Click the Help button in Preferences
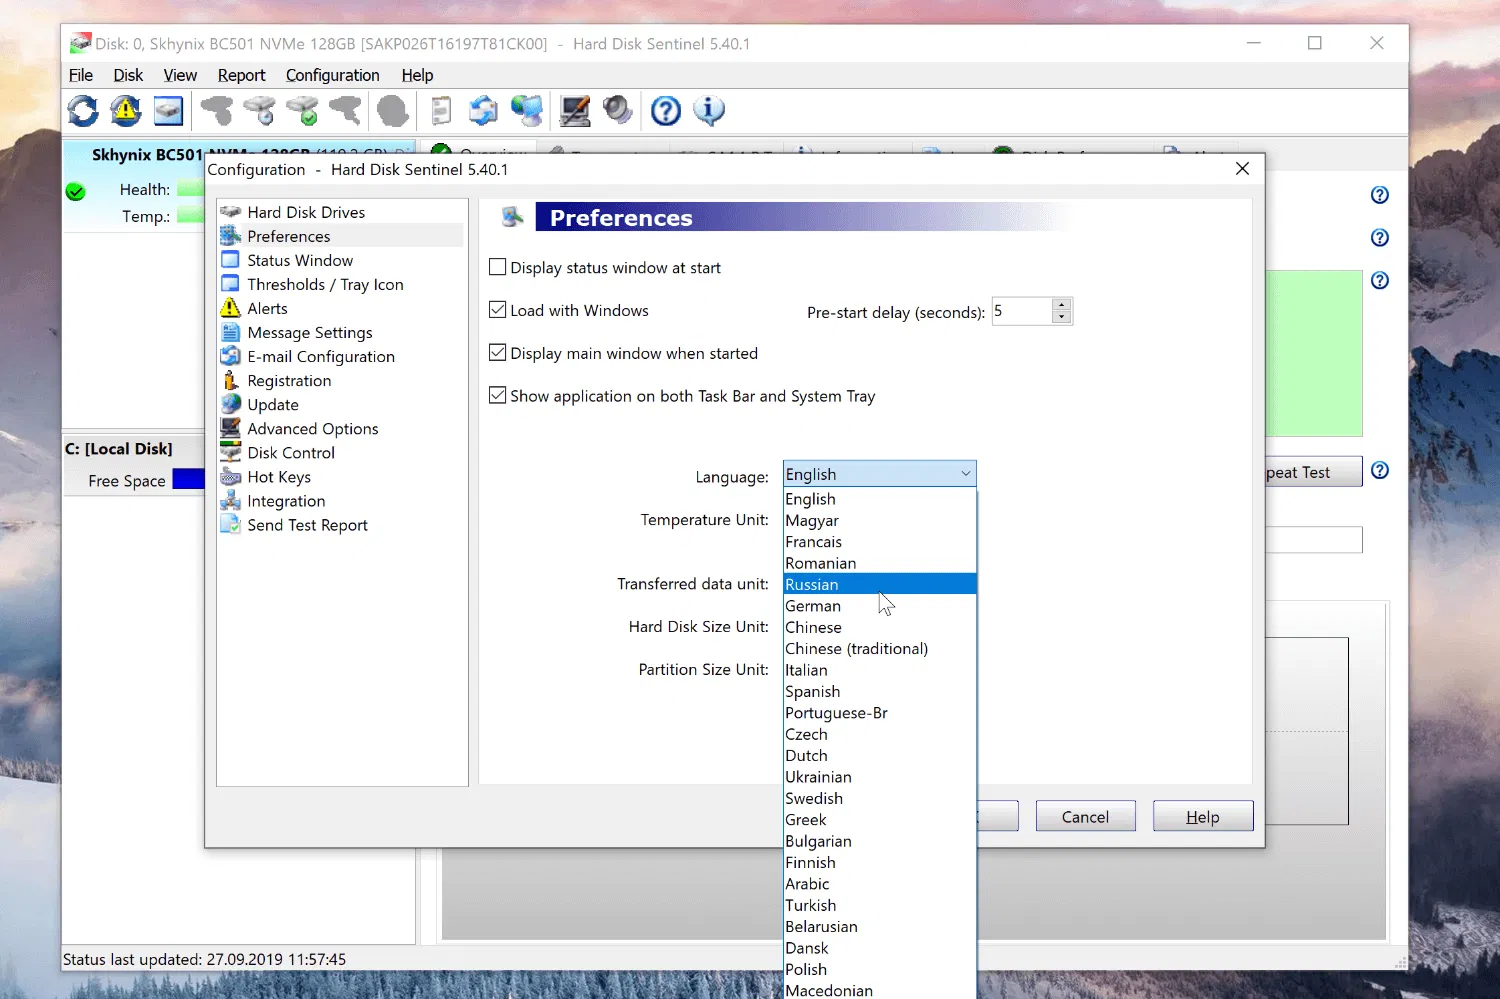 pyautogui.click(x=1203, y=816)
